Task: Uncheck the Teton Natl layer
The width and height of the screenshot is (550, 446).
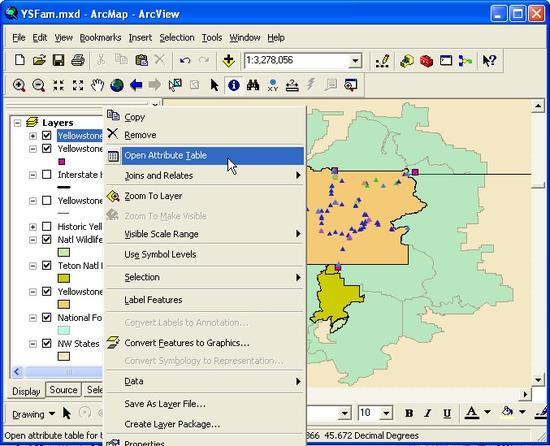Action: click(x=47, y=265)
